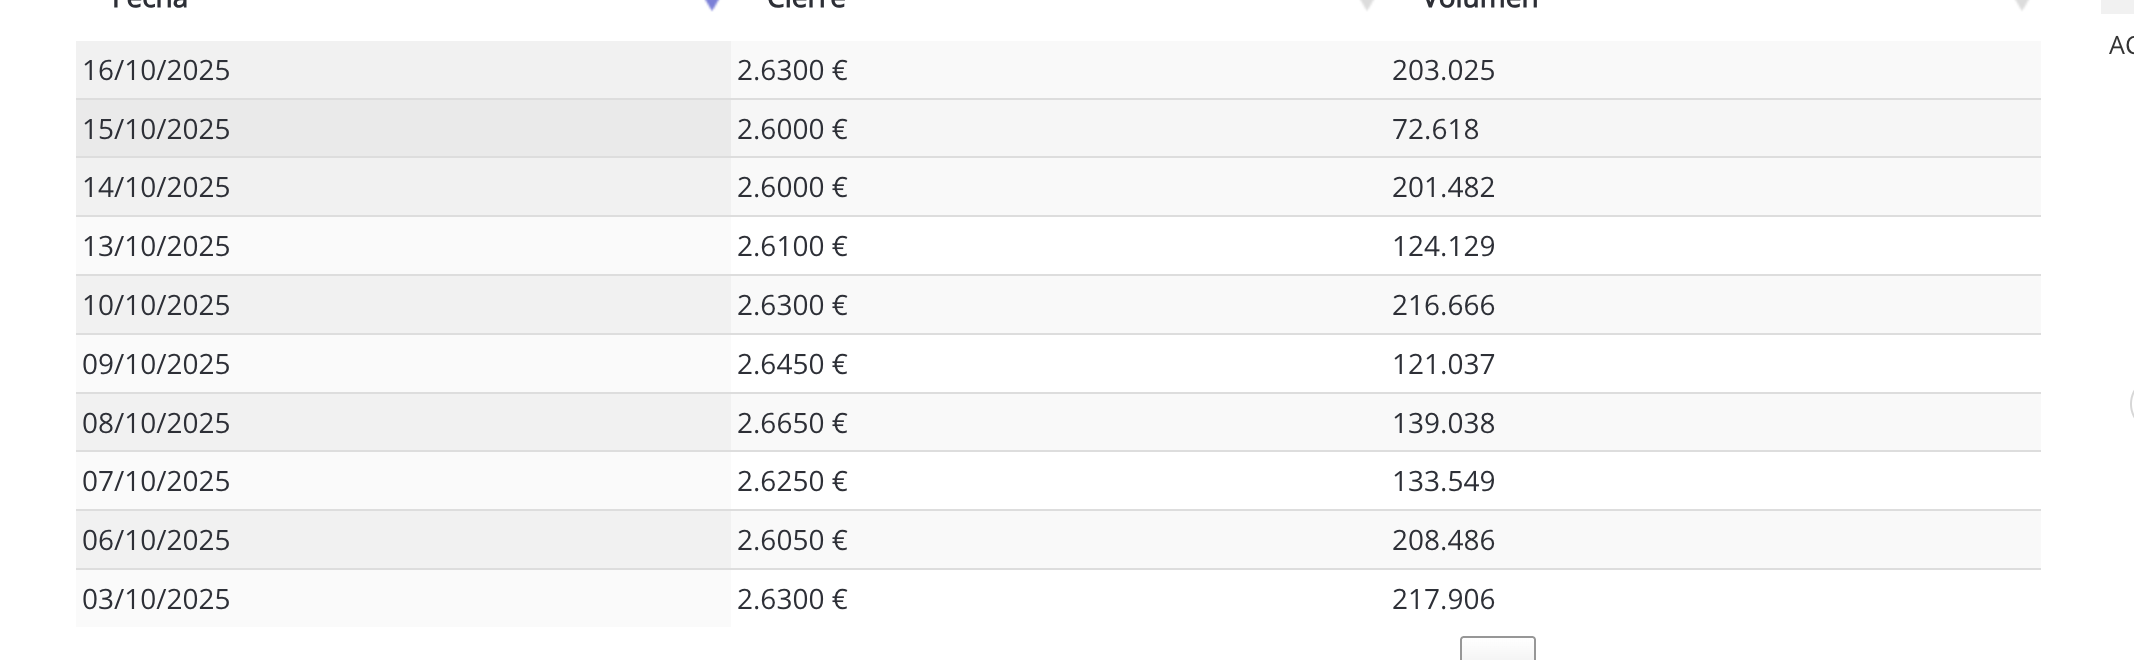Screen dimensions: 2134x660
Task: Select closing price 2.6100 €
Action: click(x=792, y=246)
